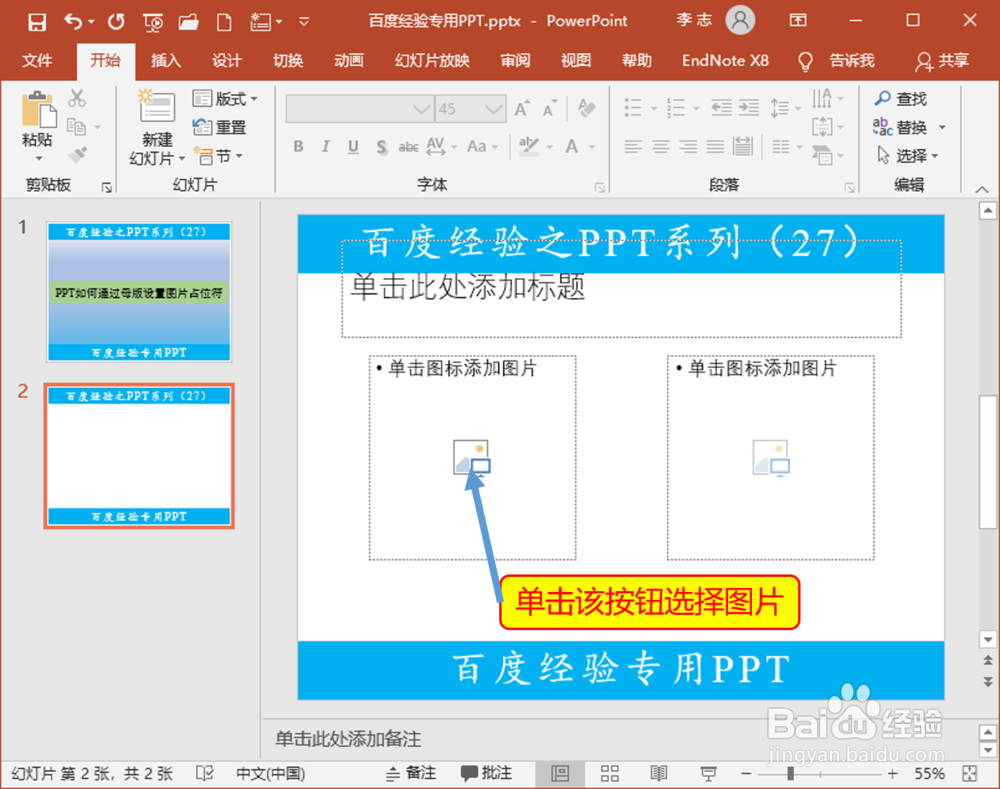Toggle the 备注 notes pane button
This screenshot has width=1000, height=789.
(411, 773)
